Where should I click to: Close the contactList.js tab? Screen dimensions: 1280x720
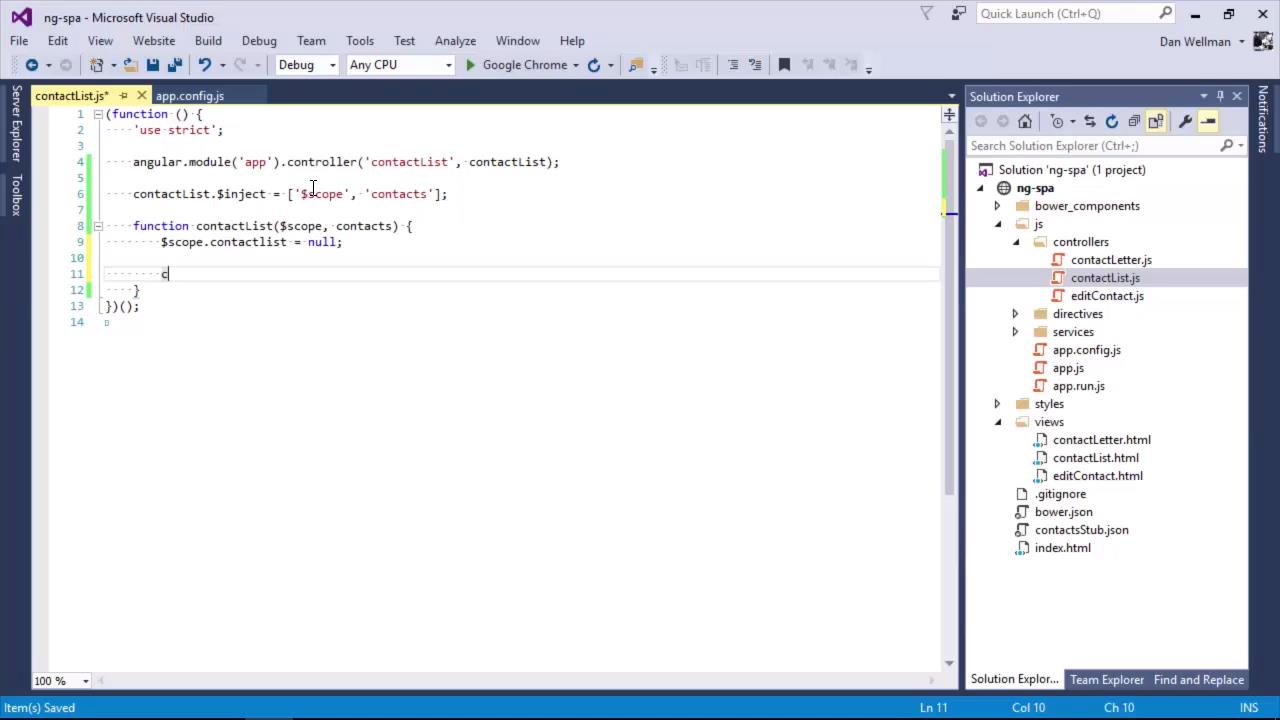(x=141, y=96)
